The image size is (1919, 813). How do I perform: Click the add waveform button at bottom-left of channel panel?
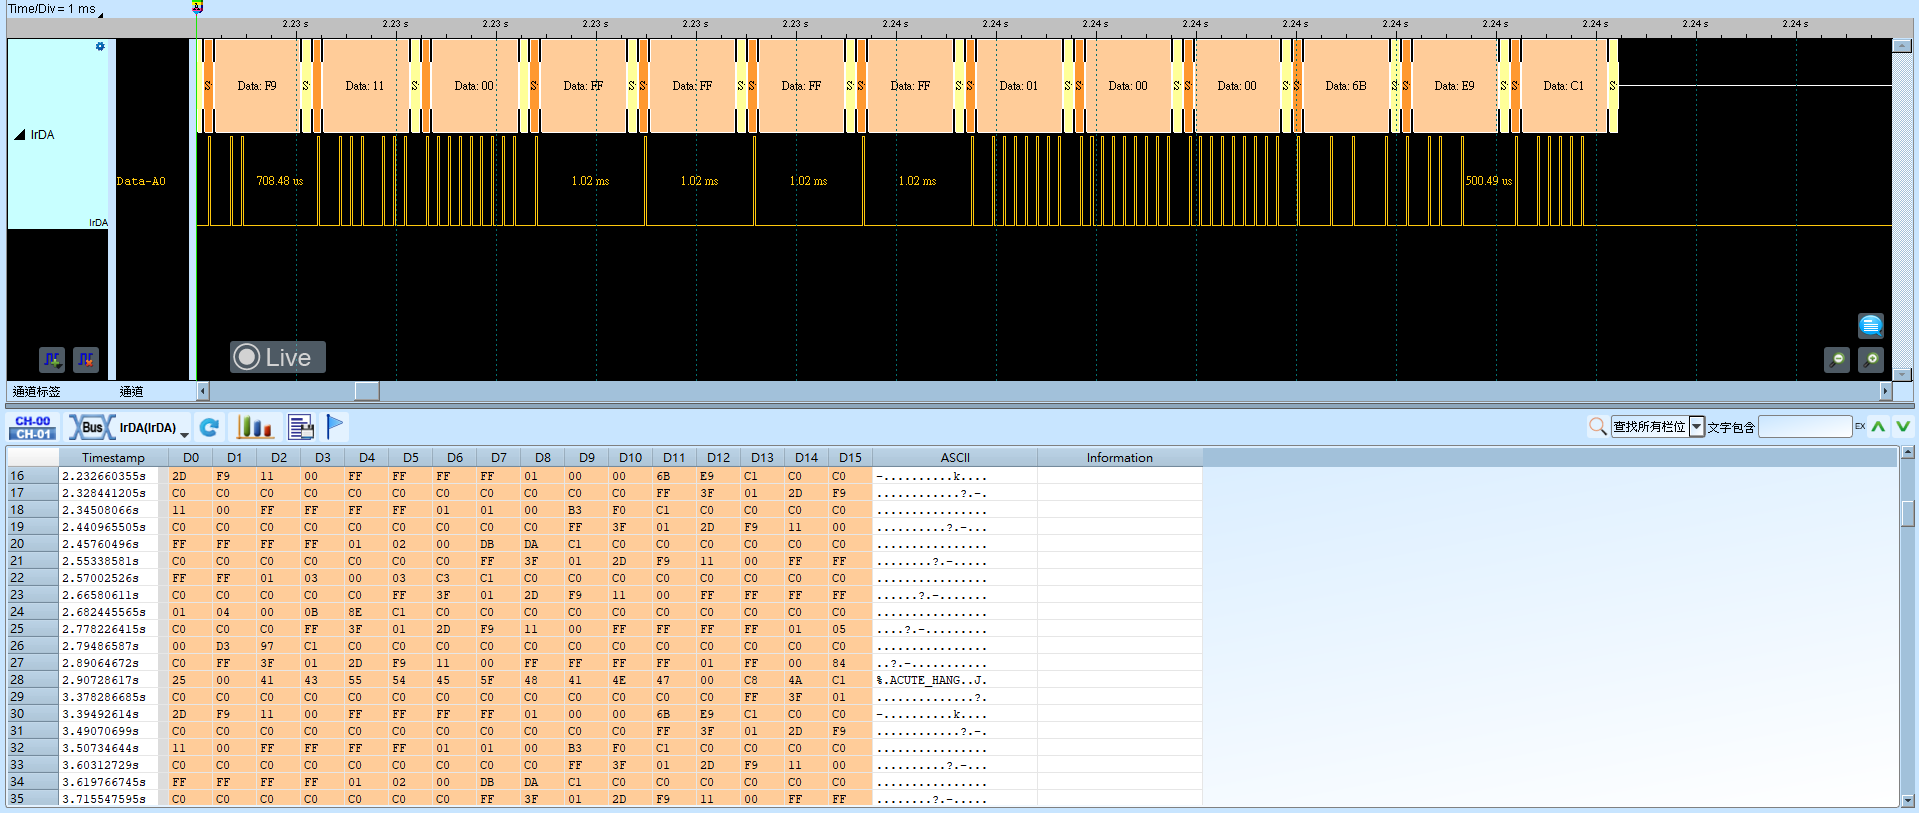[52, 359]
